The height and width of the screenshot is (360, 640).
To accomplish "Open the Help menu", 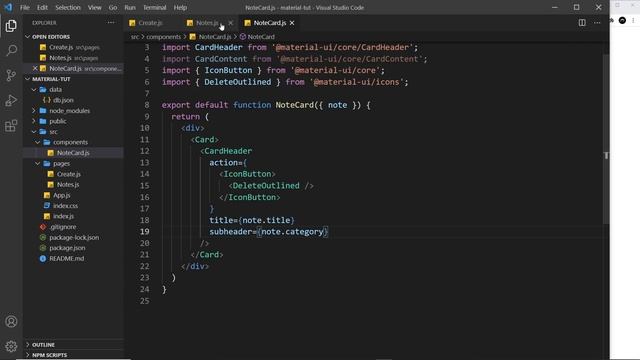I will click(180, 7).
